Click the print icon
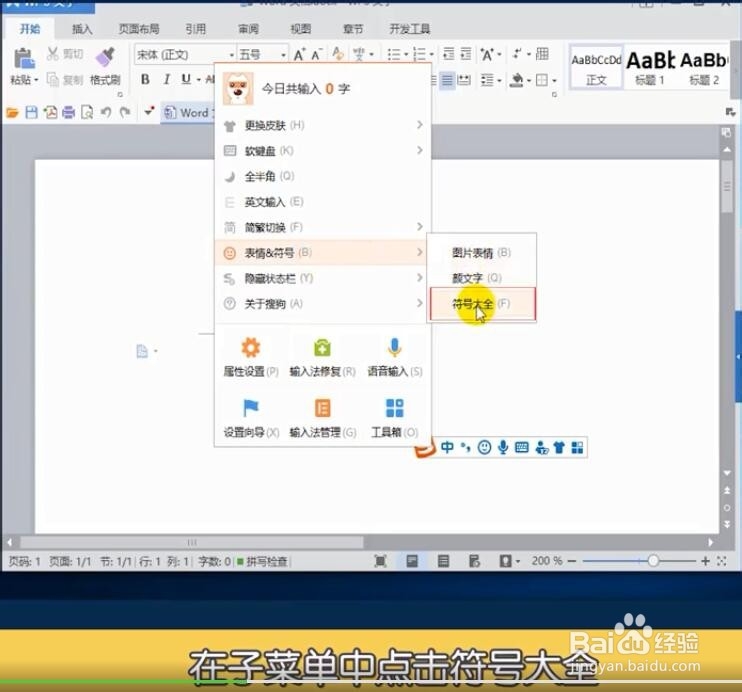Viewport: 742px width, 692px height. pos(69,113)
